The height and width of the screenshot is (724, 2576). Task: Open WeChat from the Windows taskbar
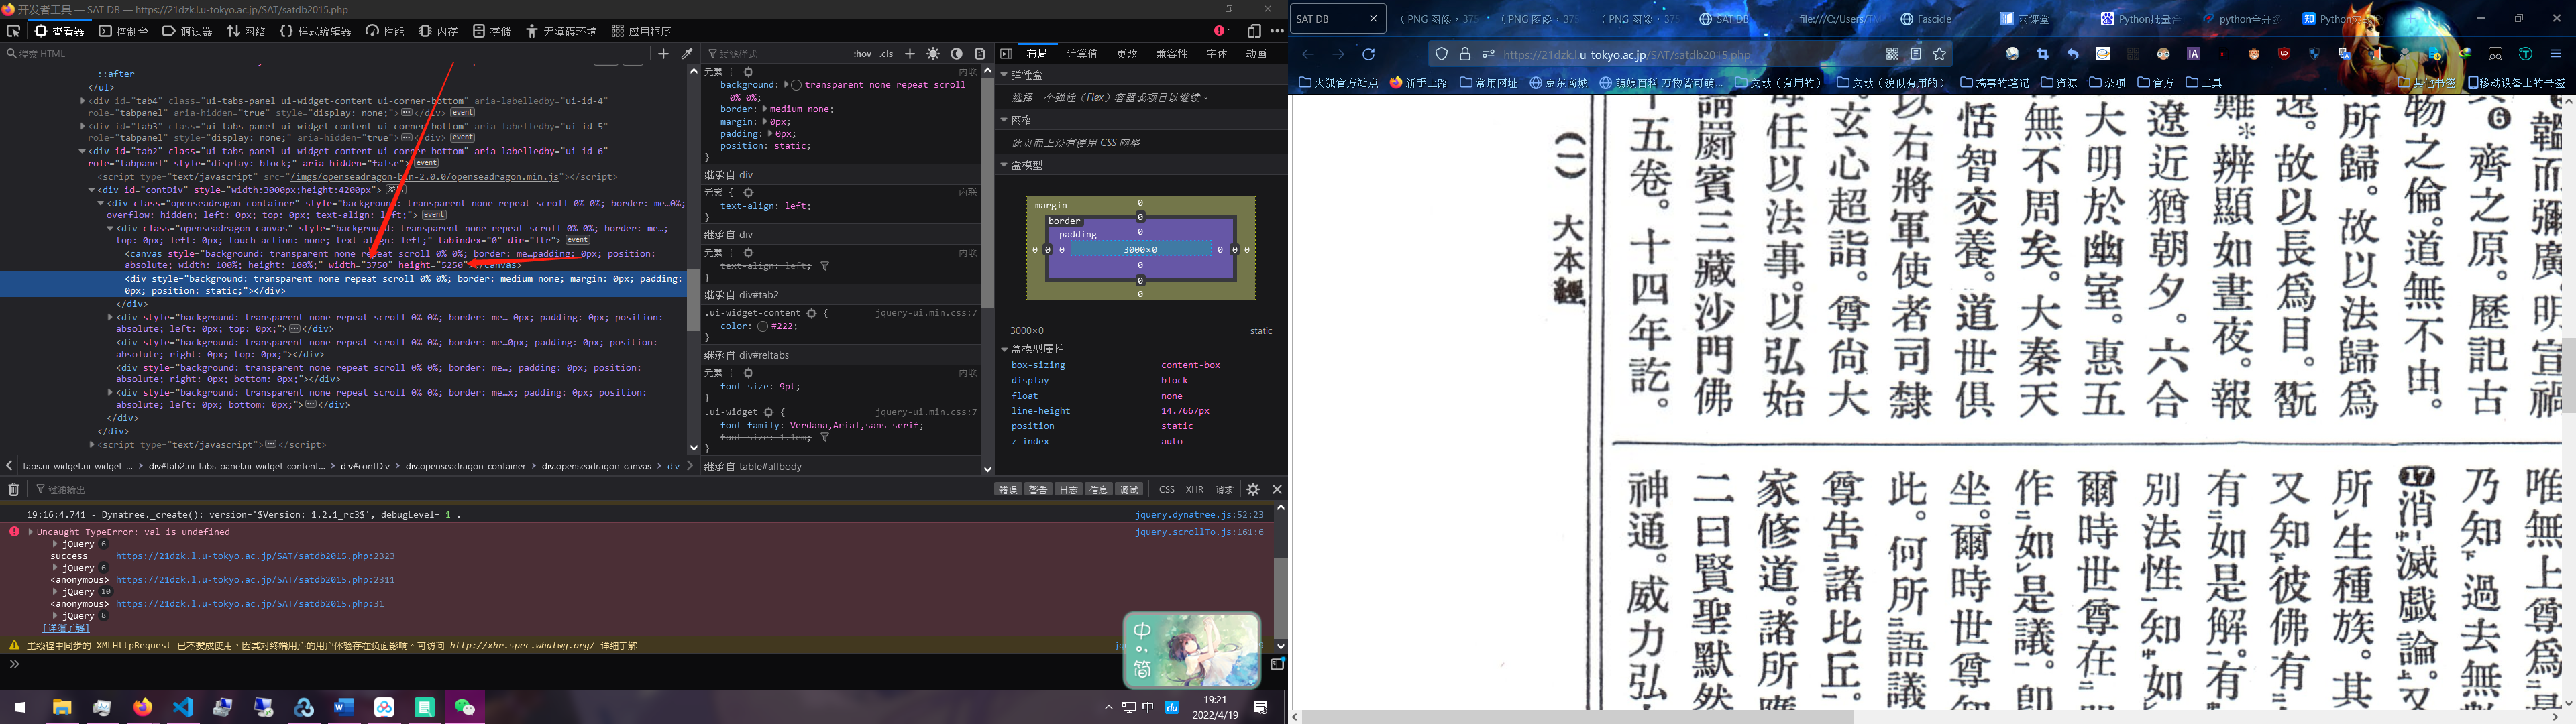tap(464, 707)
